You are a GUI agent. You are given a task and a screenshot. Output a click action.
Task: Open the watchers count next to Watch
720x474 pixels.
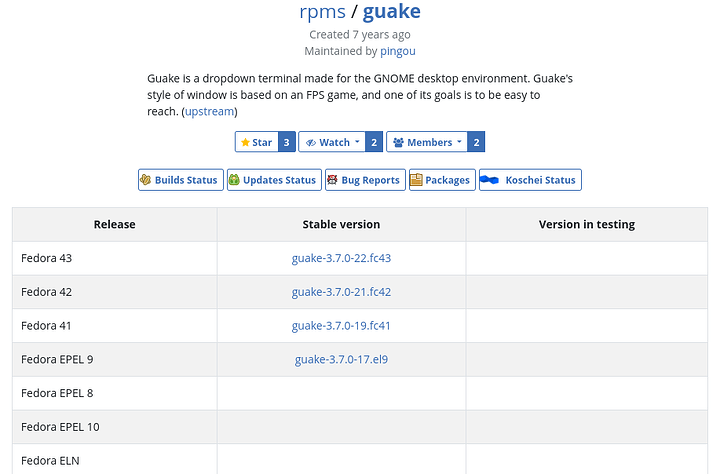click(x=374, y=142)
